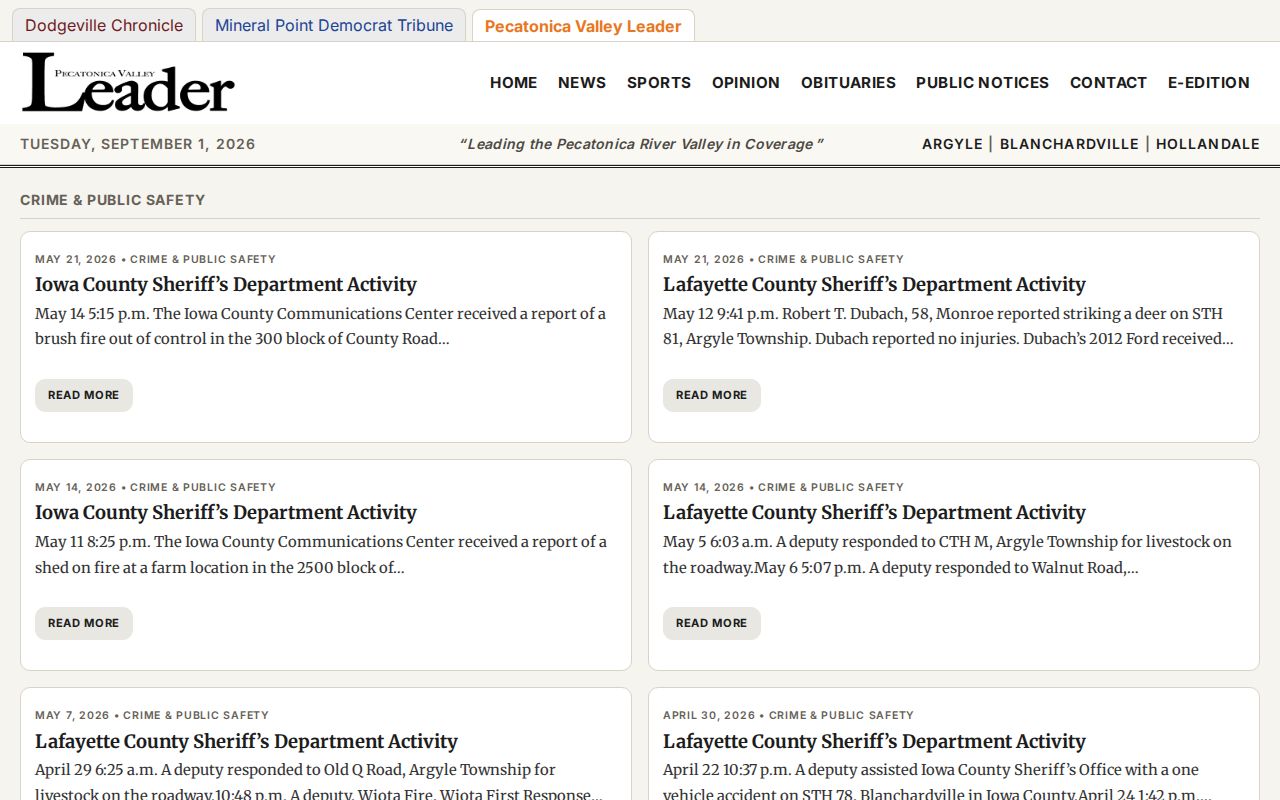Click the tagline "Leading the Pecatonica River Valley in Coverage"
The height and width of the screenshot is (800, 1280).
pyautogui.click(x=641, y=144)
